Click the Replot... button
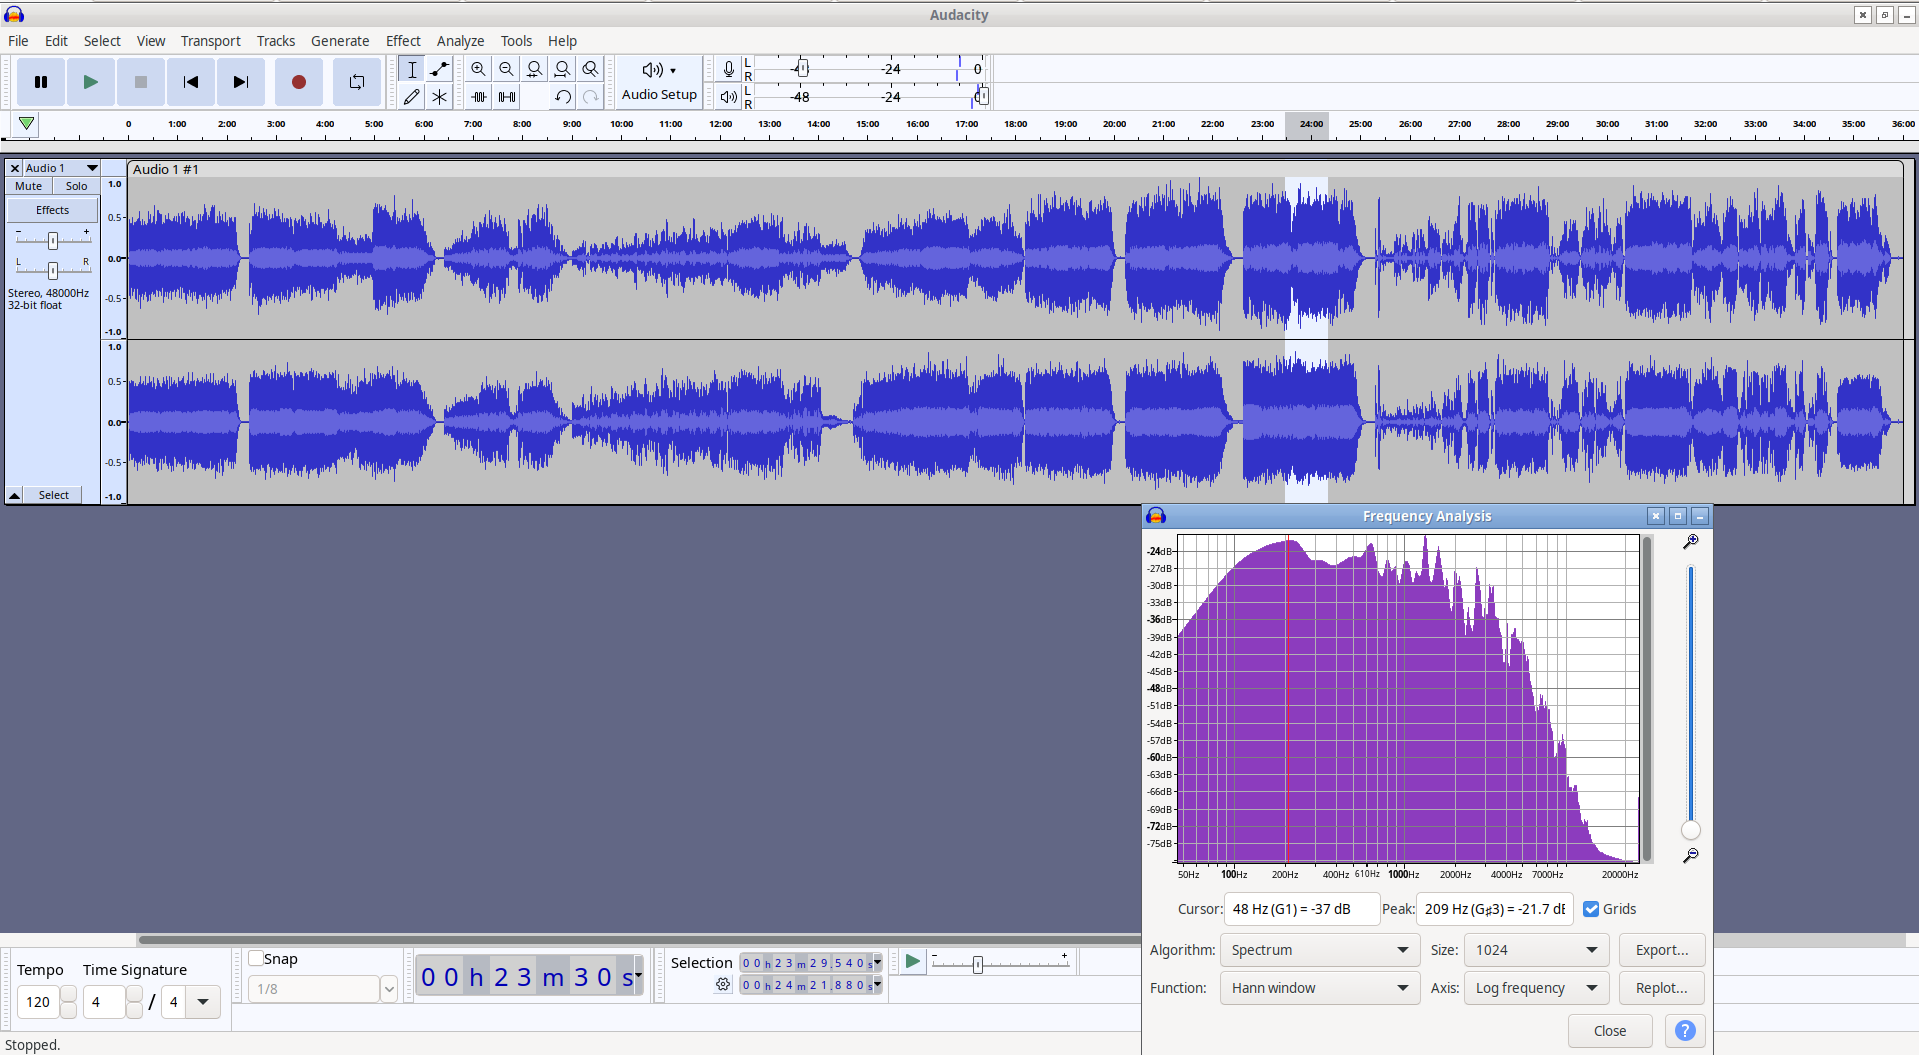1919x1055 pixels. point(1662,988)
